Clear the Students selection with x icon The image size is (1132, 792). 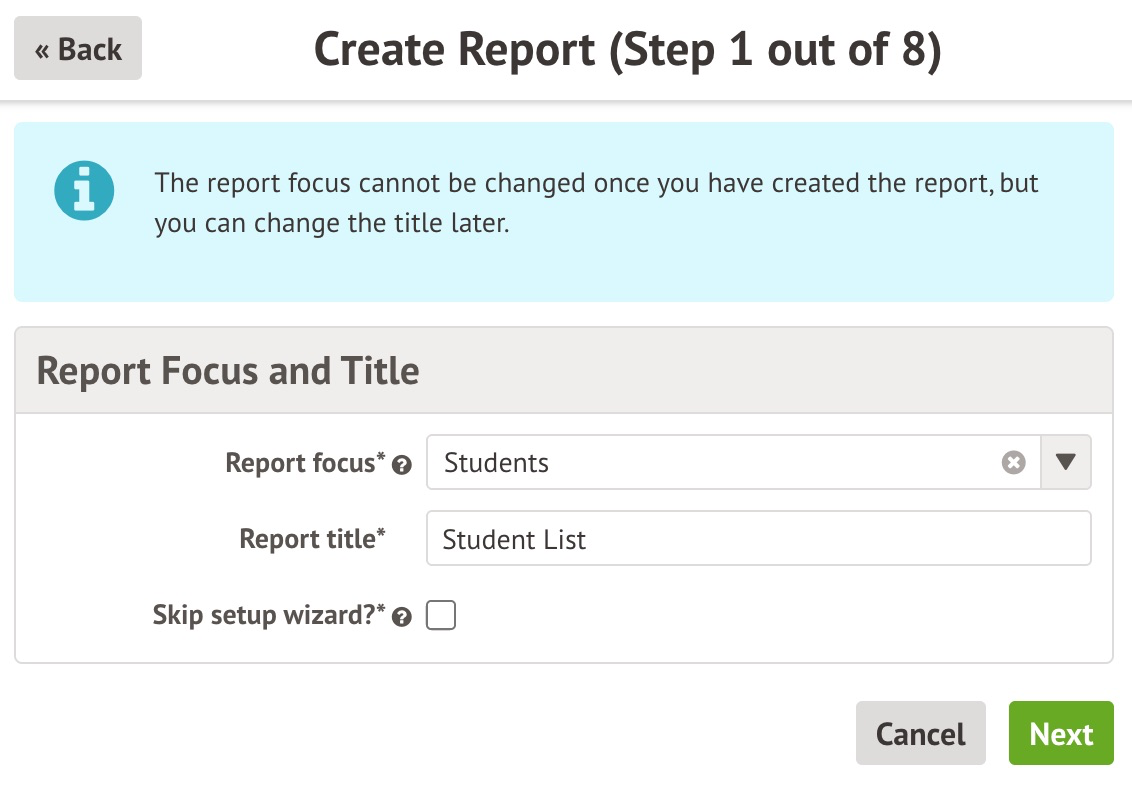1013,463
